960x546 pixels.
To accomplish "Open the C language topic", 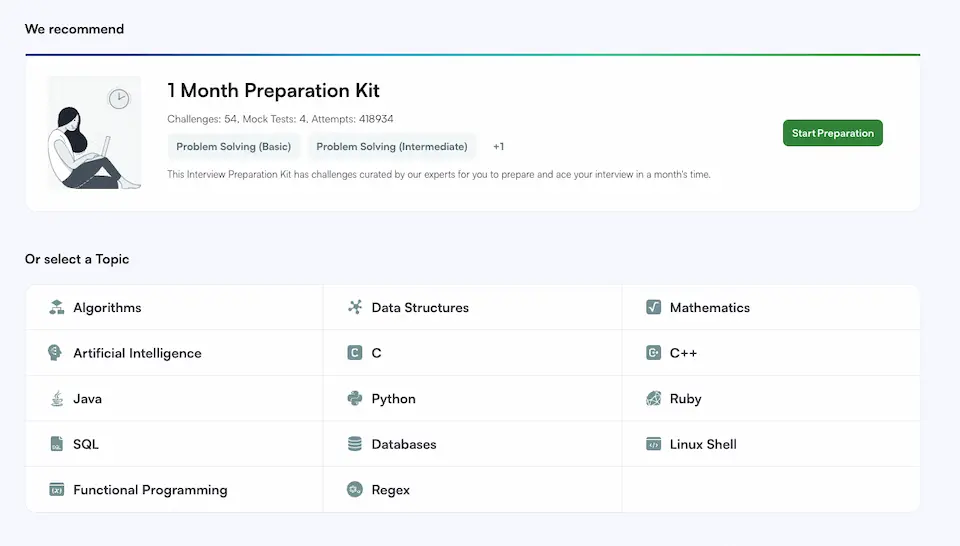I will tap(473, 353).
